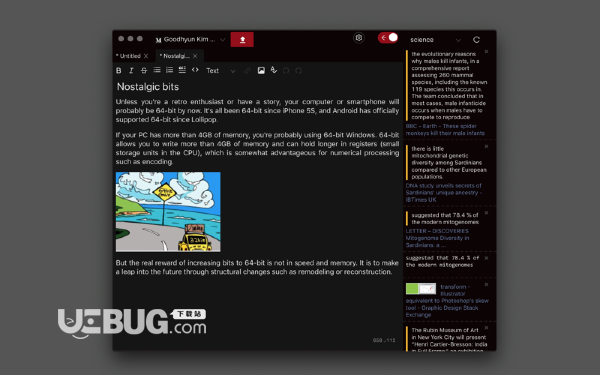The width and height of the screenshot is (600, 375).
Task: Click the undo icon
Action: [286, 71]
